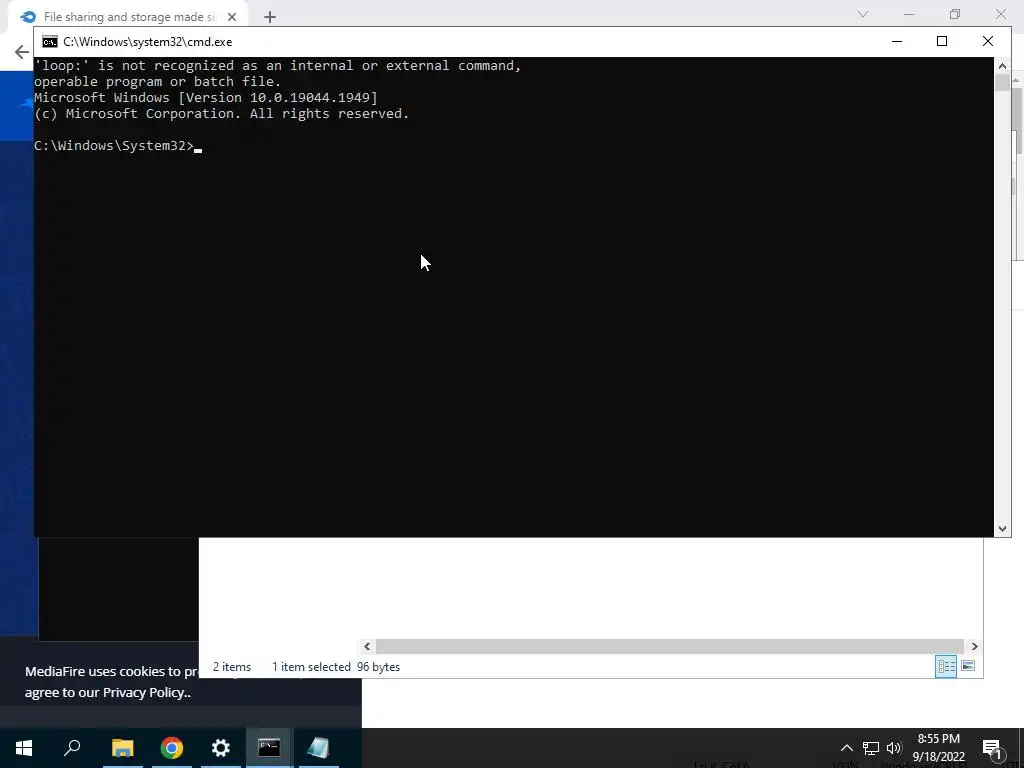Open a new browser tab
Screen dimensions: 1024x768
click(270, 17)
